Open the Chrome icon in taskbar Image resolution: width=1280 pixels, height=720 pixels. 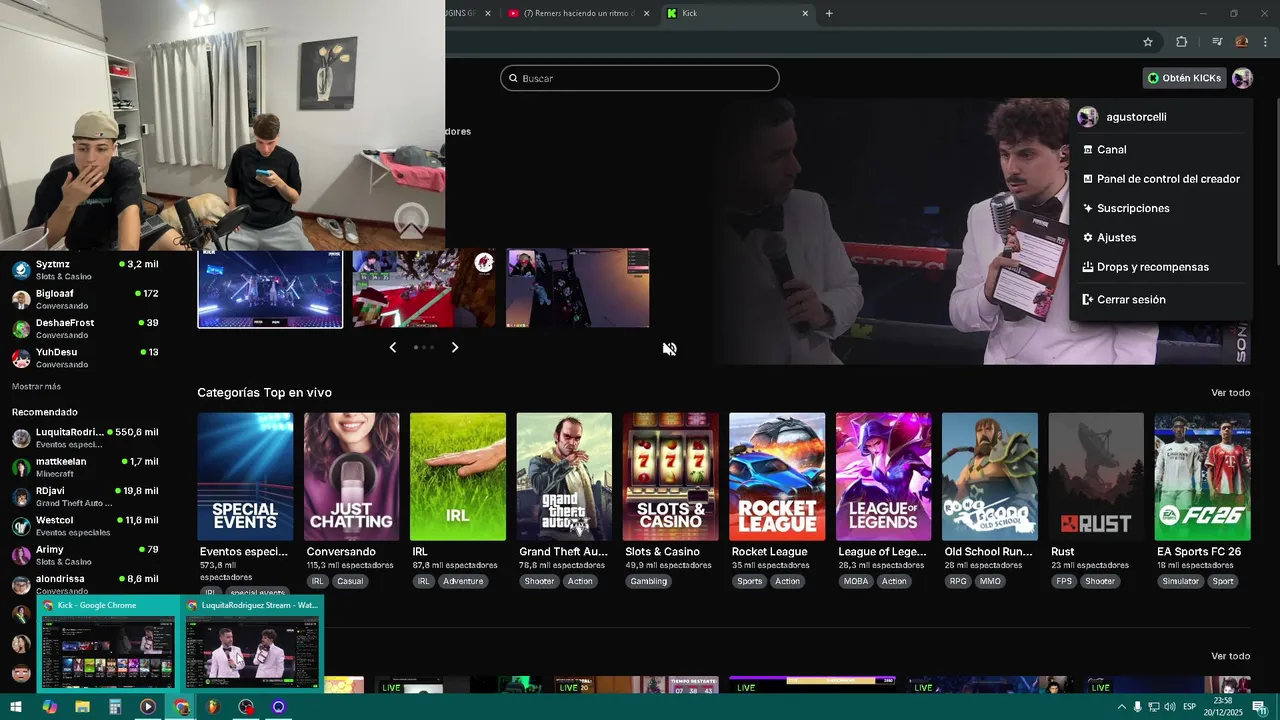[x=181, y=707]
